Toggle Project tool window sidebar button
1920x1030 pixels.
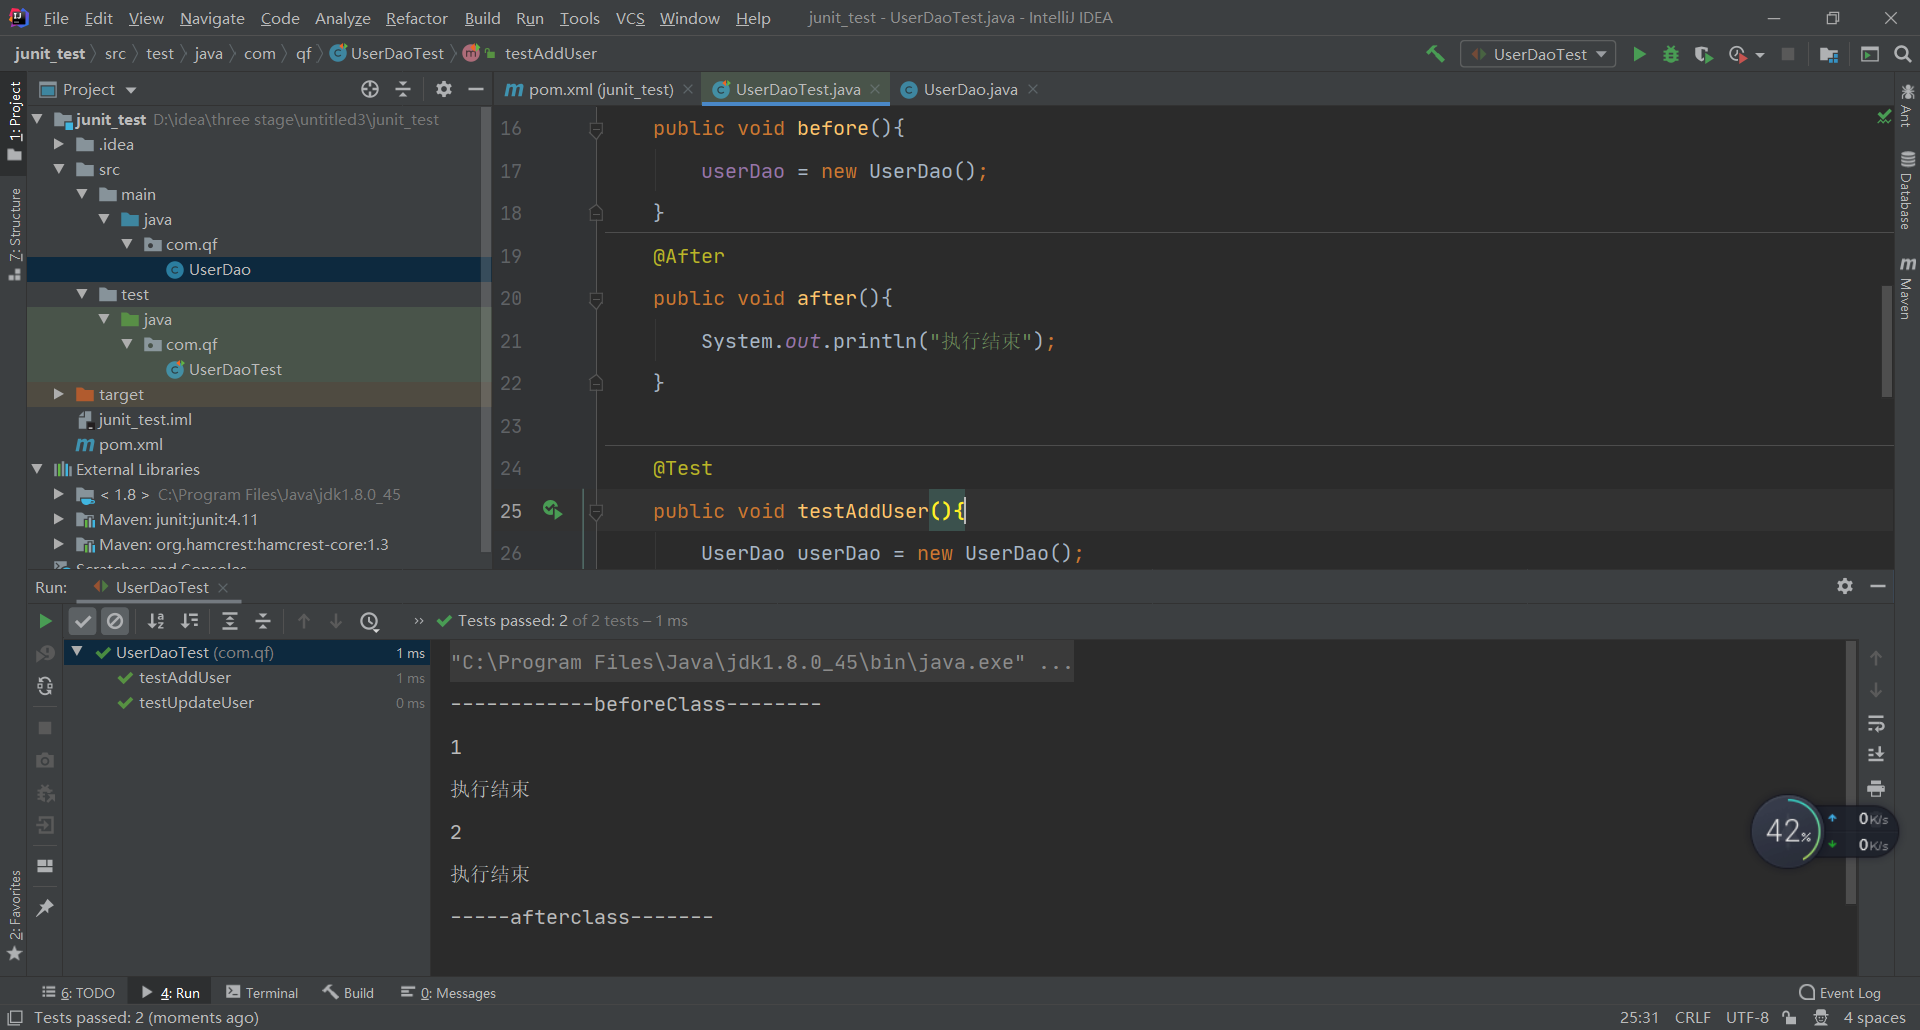(14, 120)
